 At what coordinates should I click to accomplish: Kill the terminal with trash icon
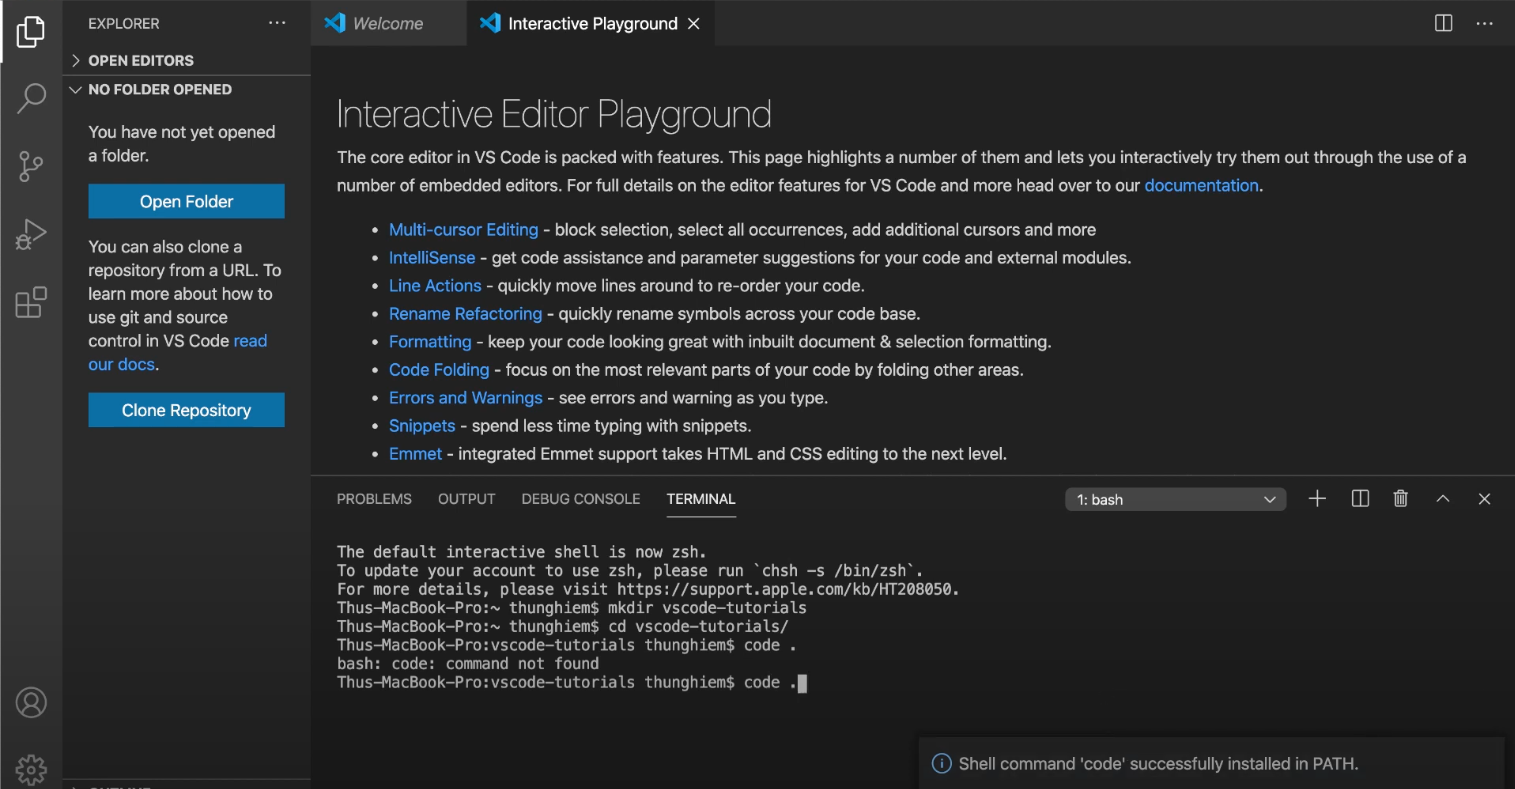[1400, 498]
